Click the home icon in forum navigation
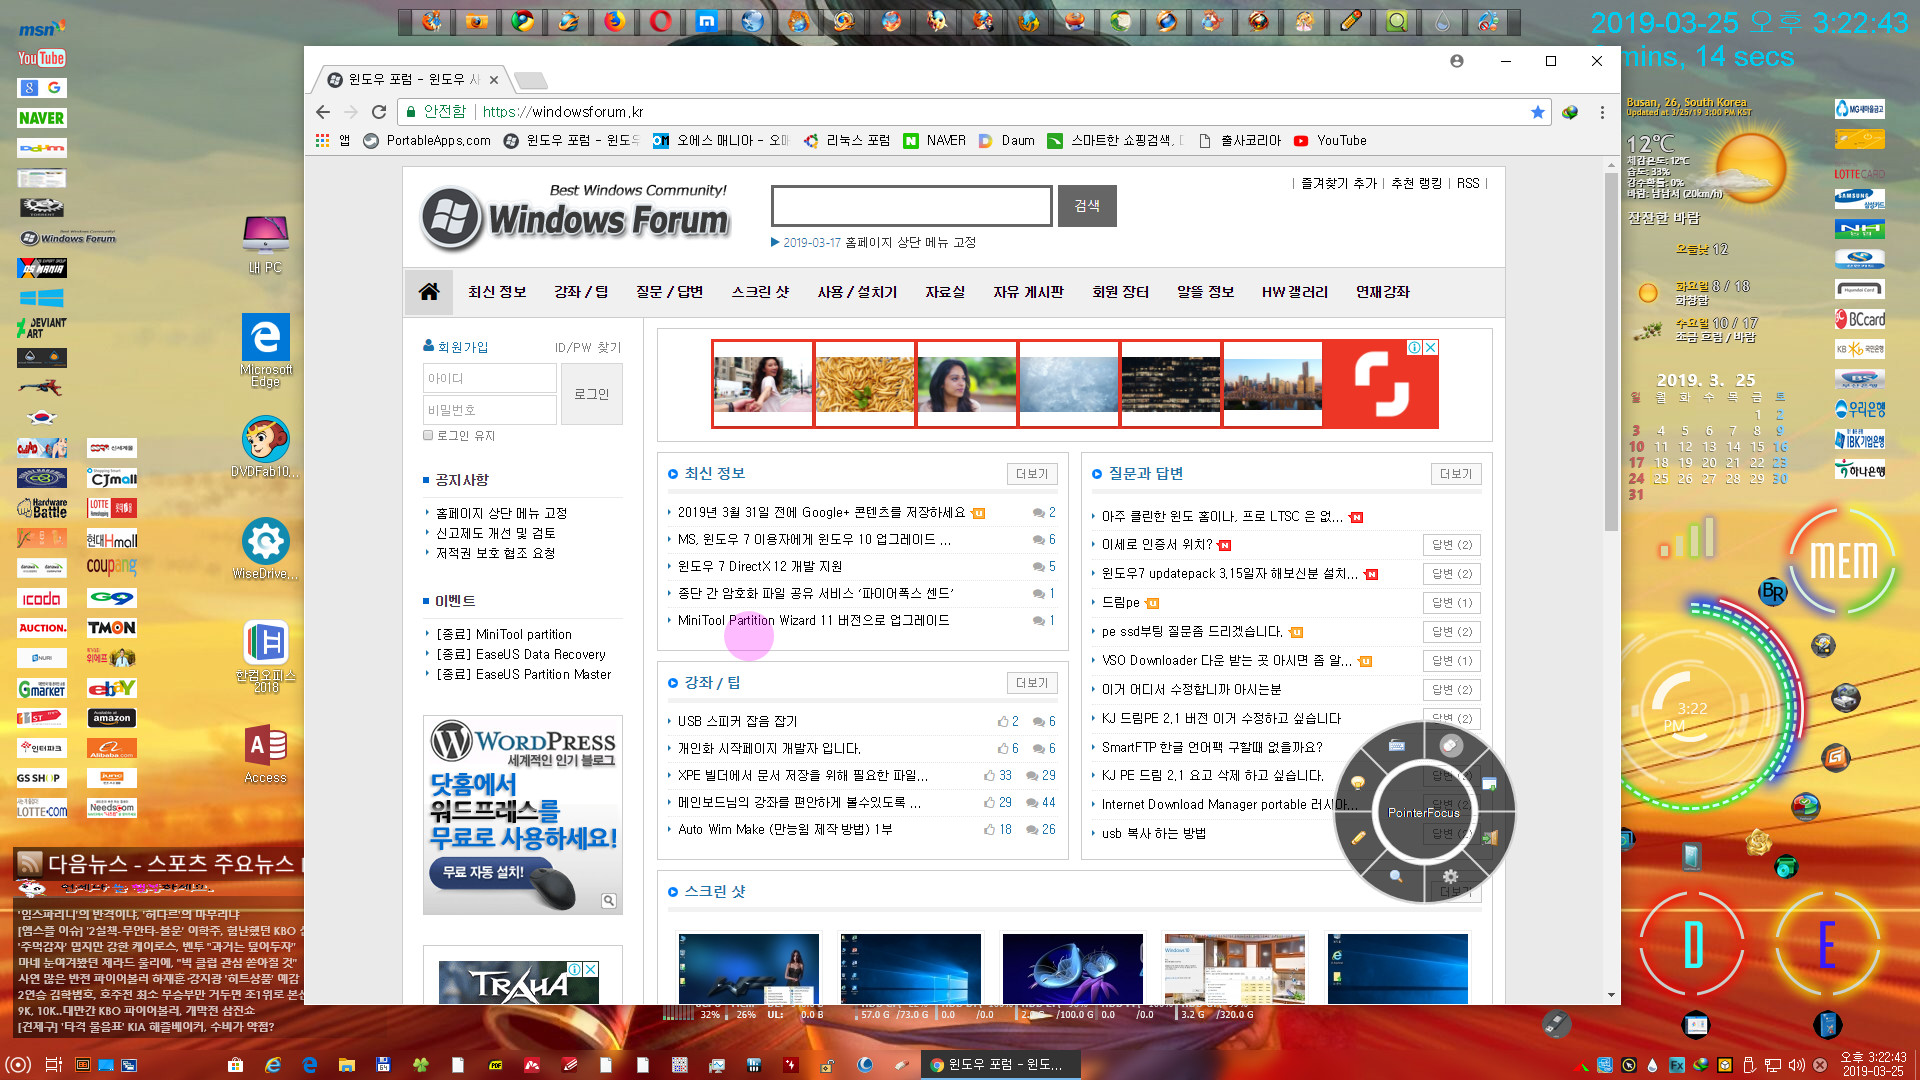Image resolution: width=1920 pixels, height=1080 pixels. 429,292
